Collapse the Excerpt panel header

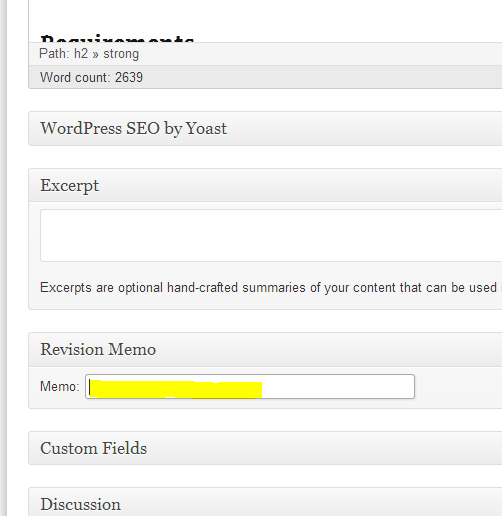(265, 185)
